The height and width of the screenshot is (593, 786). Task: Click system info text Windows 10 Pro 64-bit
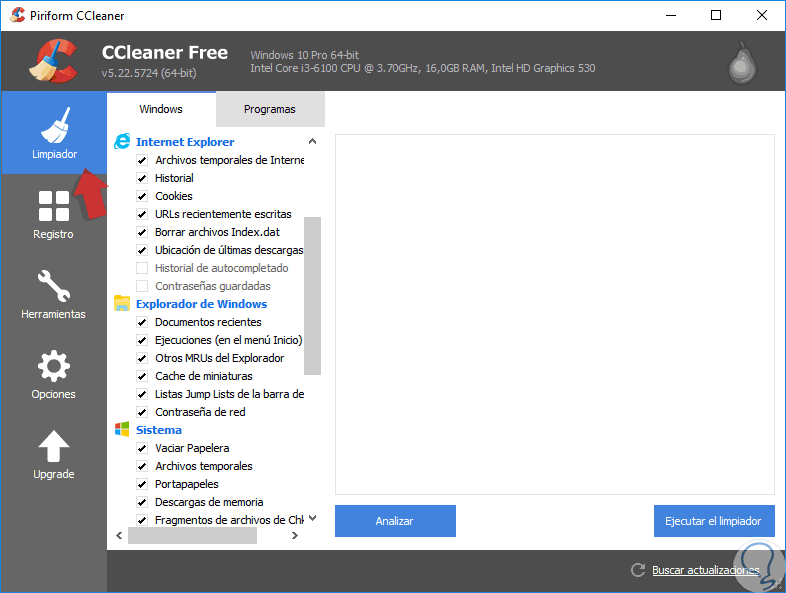coord(304,55)
